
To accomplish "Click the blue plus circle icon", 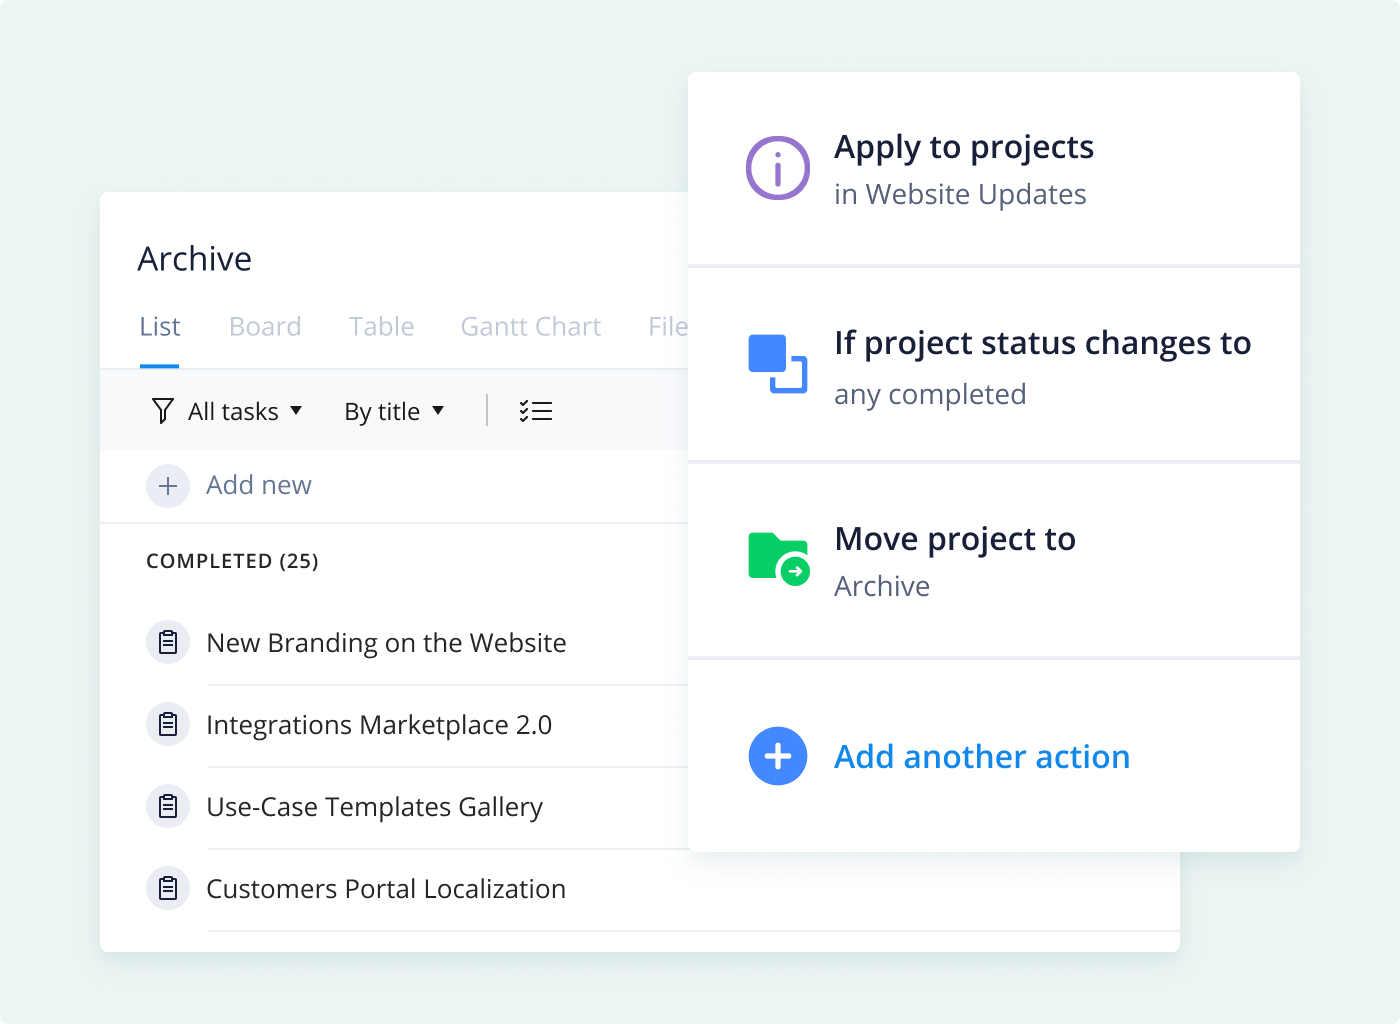I will pyautogui.click(x=778, y=756).
